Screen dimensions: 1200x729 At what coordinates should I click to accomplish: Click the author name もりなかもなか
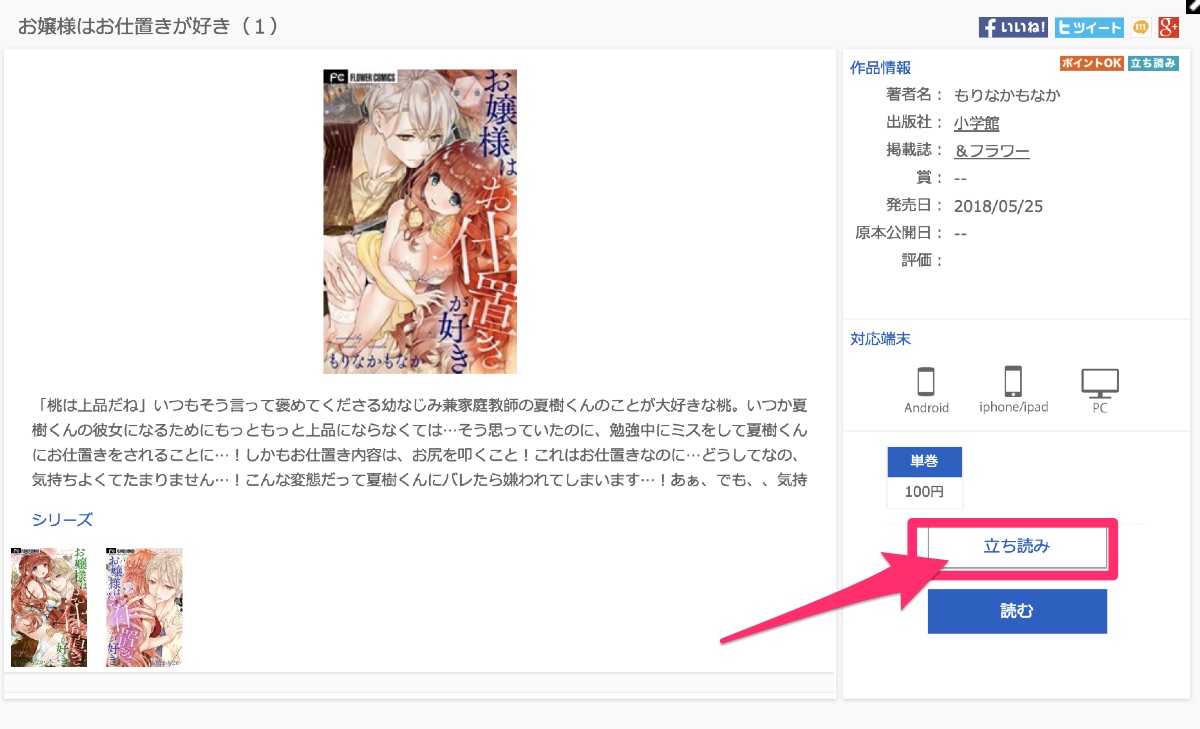1007,95
